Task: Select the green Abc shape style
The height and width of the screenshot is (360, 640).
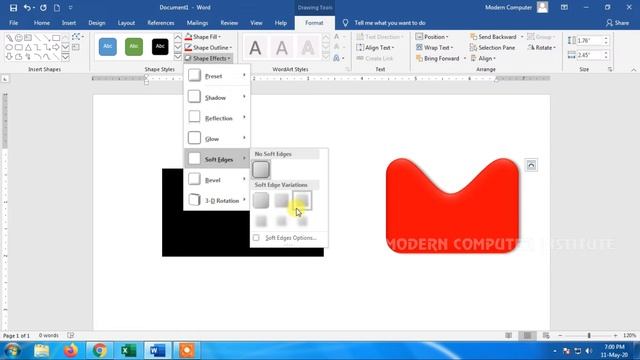Action: [x=134, y=47]
